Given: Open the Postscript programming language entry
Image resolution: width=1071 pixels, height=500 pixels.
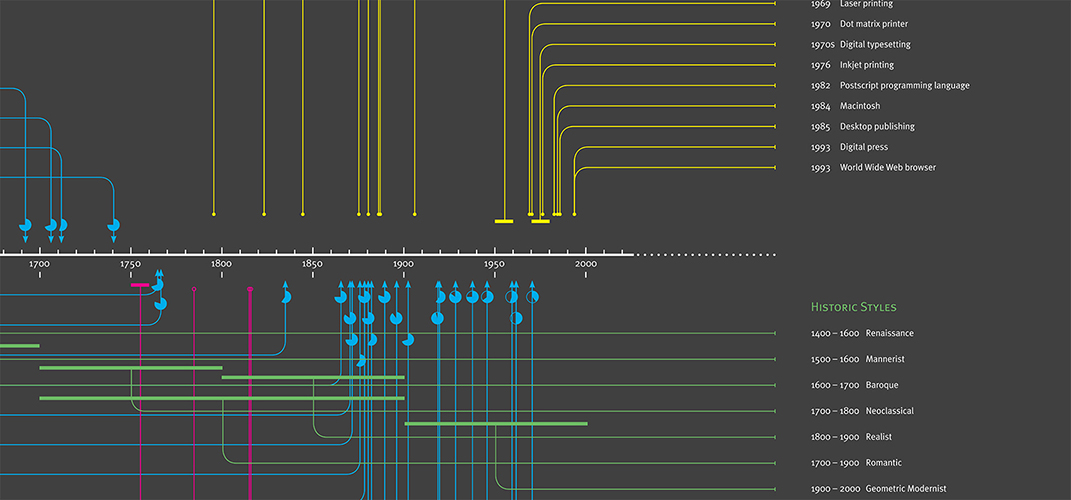Looking at the screenshot, I should point(890,86).
